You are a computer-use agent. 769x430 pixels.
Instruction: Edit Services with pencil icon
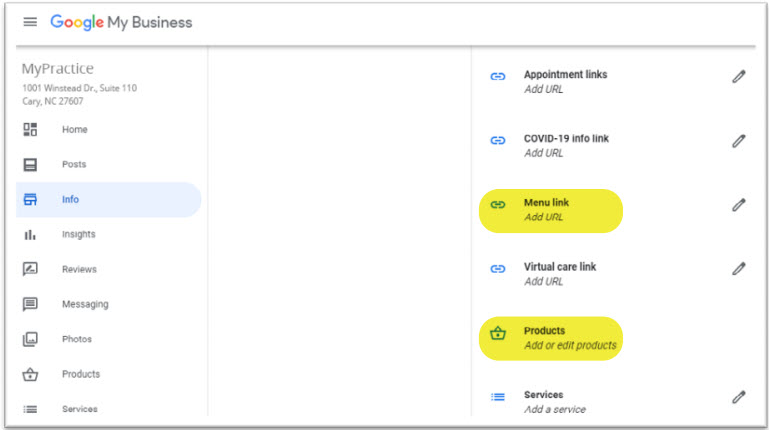coord(739,397)
